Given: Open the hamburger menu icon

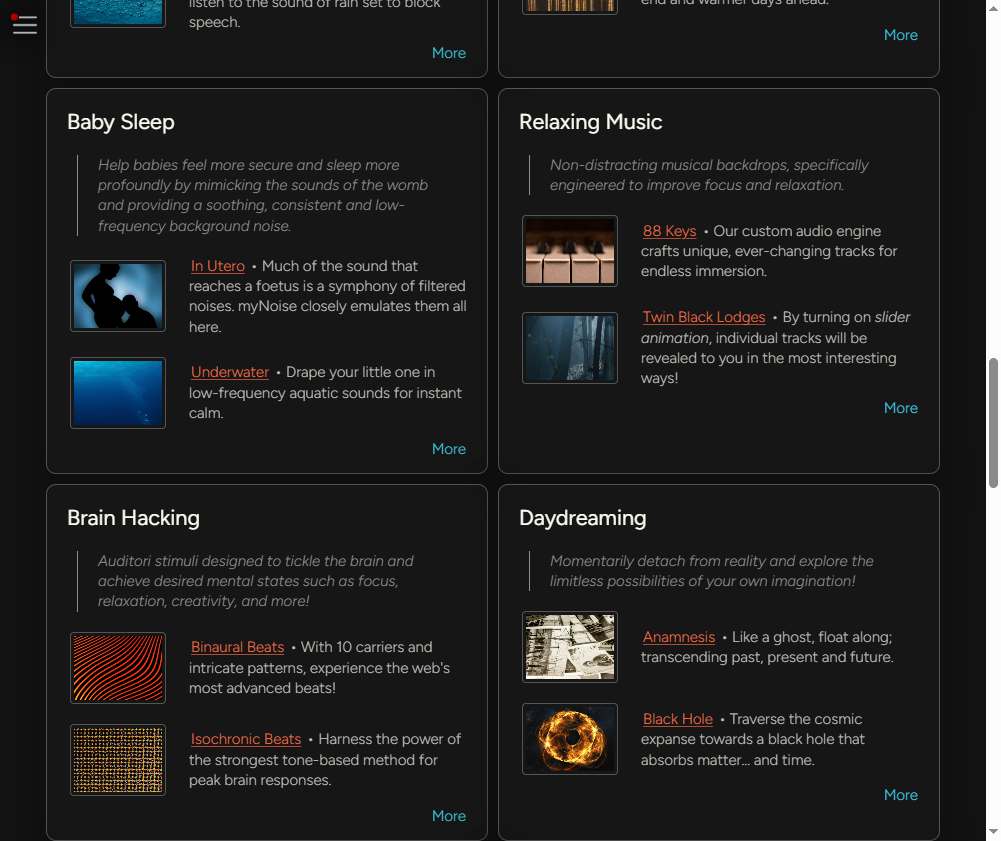Looking at the screenshot, I should pos(24,25).
